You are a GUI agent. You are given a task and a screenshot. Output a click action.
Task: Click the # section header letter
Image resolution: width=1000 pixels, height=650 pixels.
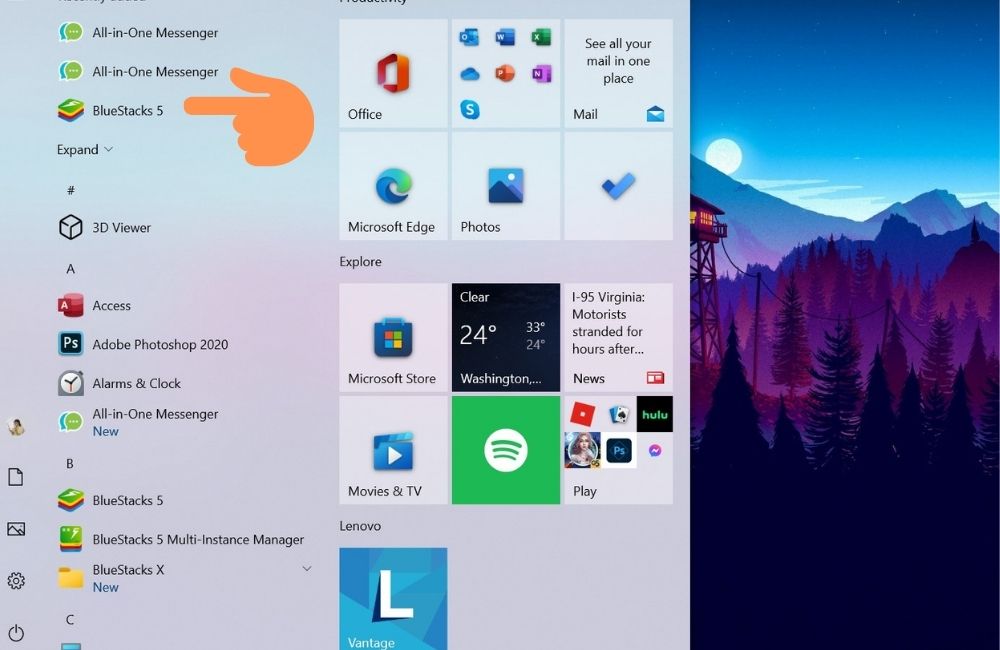click(x=71, y=190)
